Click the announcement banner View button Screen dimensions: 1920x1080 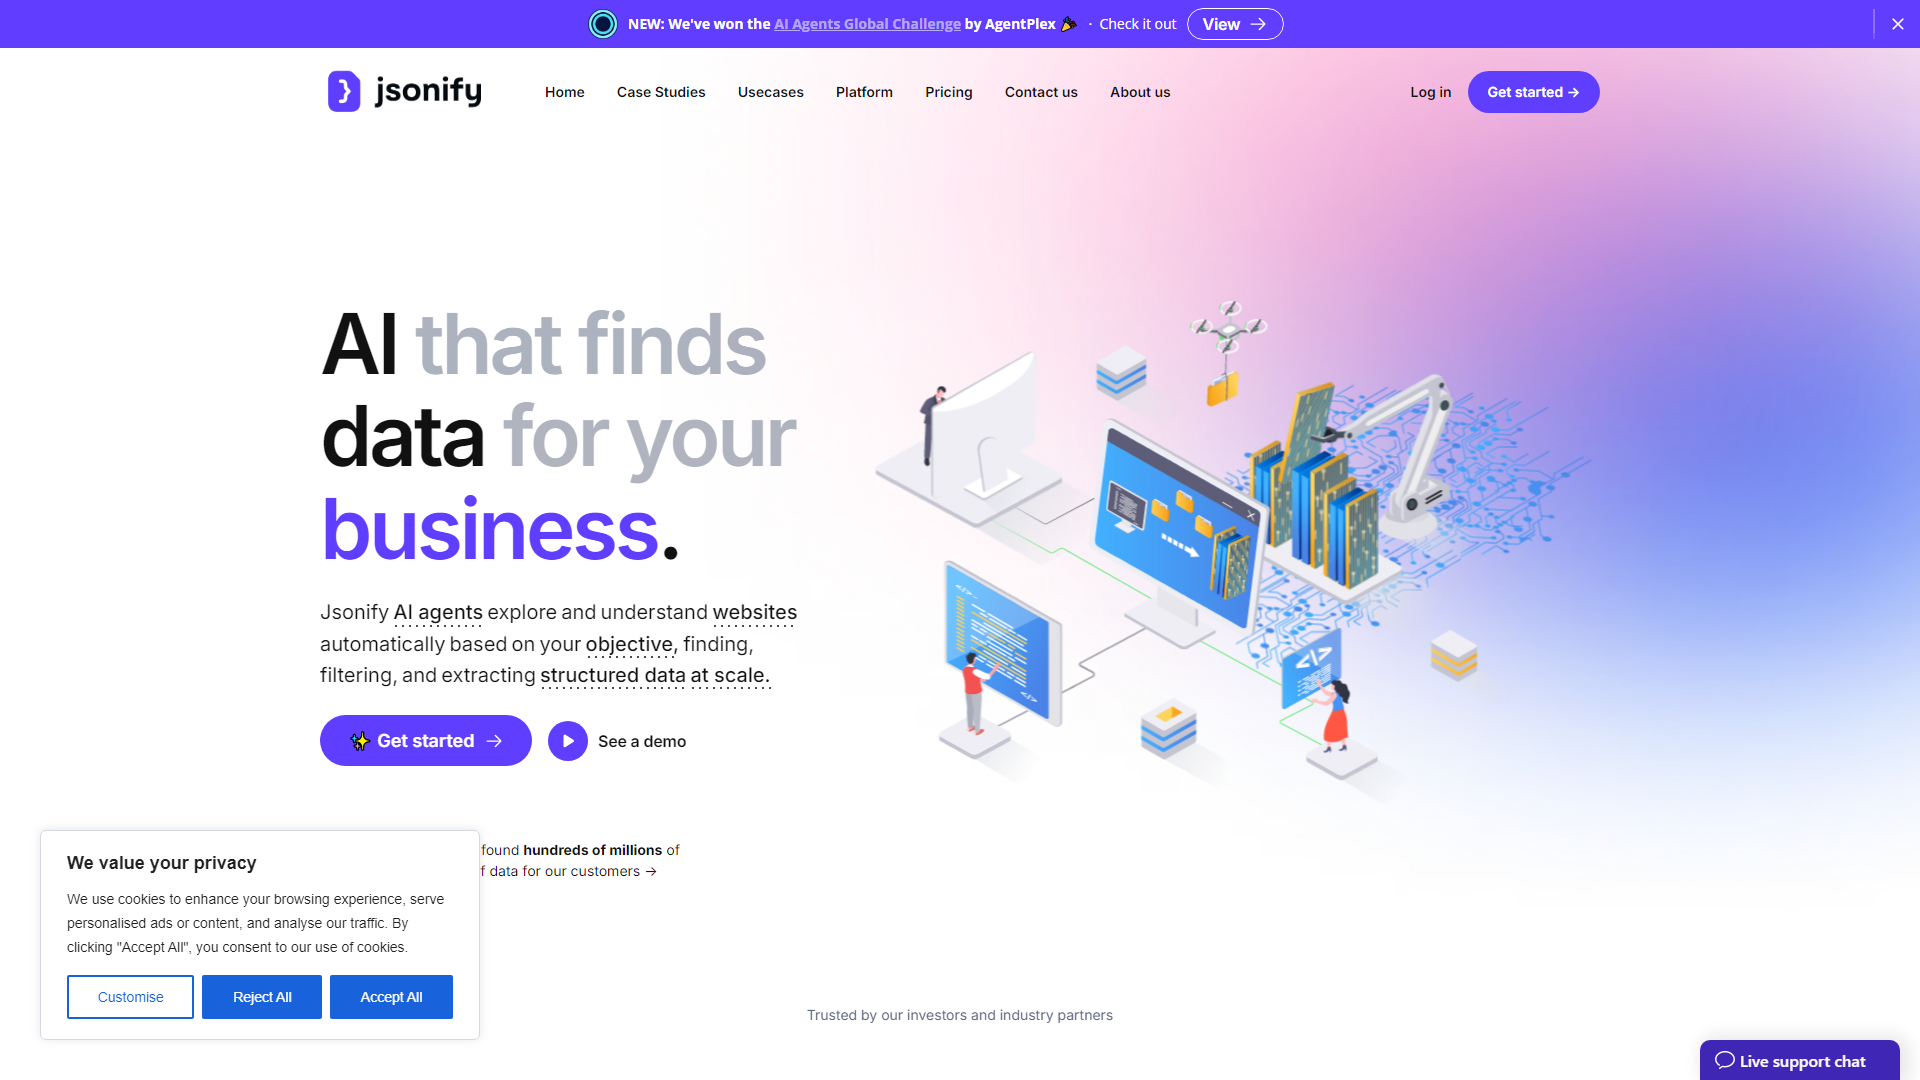1234,24
